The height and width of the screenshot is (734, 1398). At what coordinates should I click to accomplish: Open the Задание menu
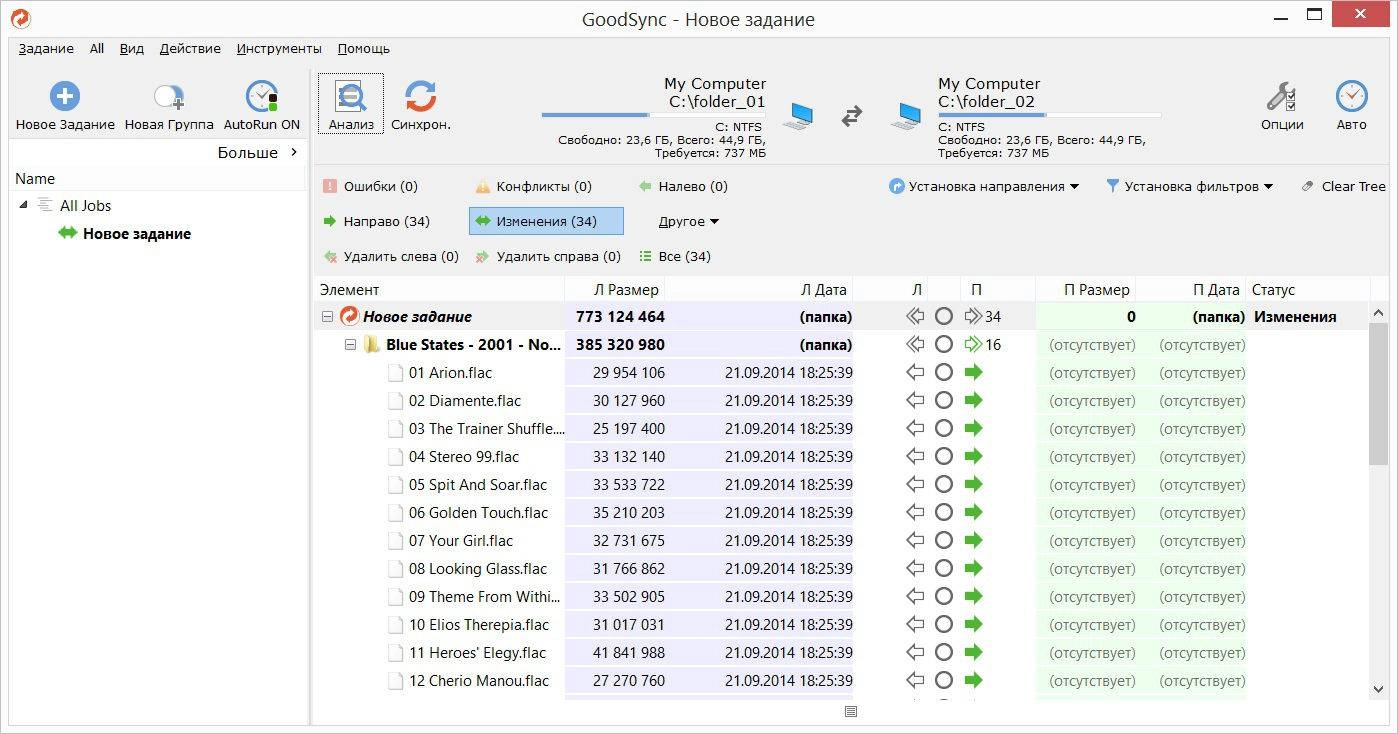tap(46, 48)
